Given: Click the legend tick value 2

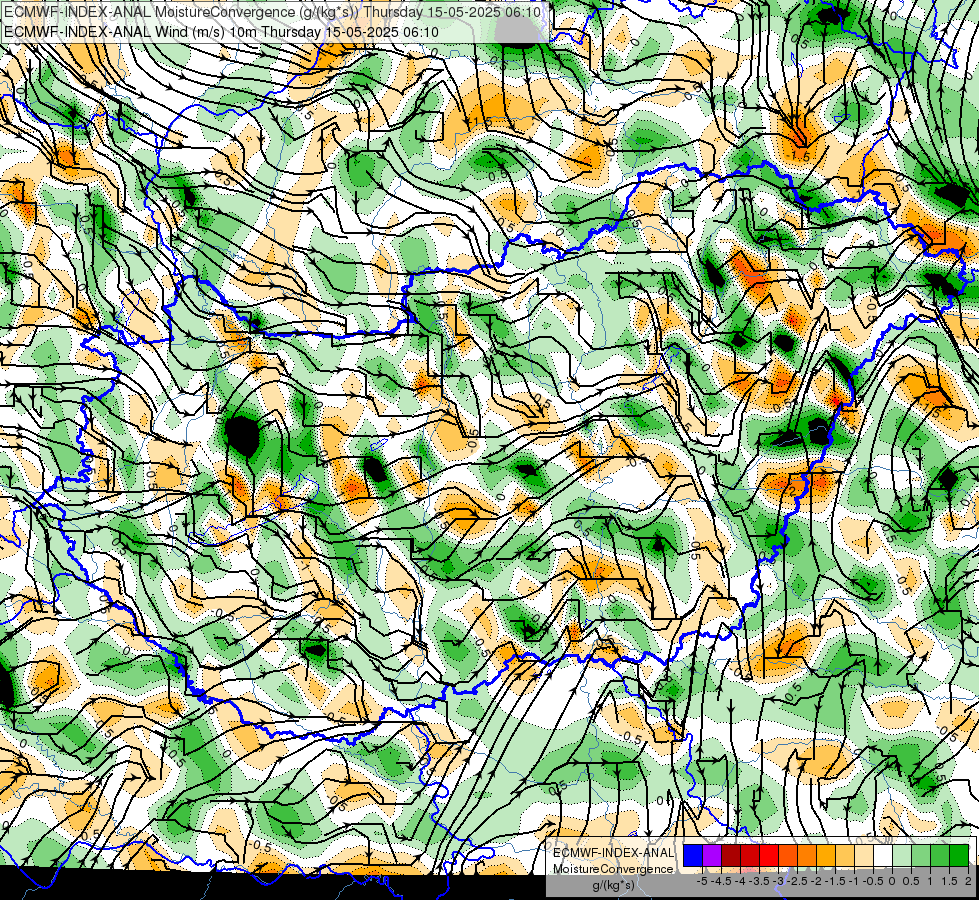Looking at the screenshot, I should (968, 881).
